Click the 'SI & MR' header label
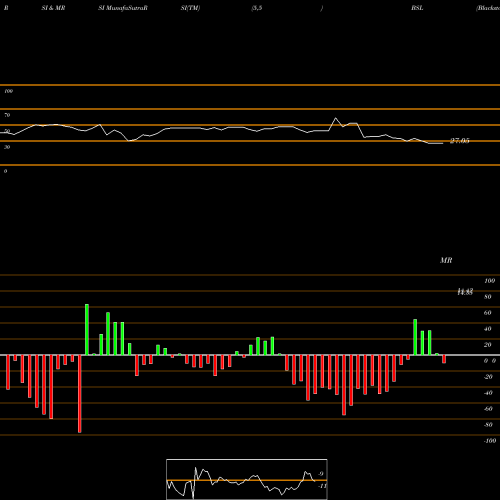The width and height of the screenshot is (500, 500). (x=53, y=8)
